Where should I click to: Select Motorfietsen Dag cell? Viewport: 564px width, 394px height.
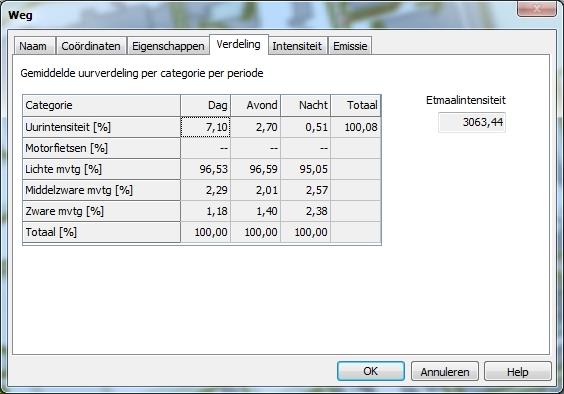tap(205, 148)
